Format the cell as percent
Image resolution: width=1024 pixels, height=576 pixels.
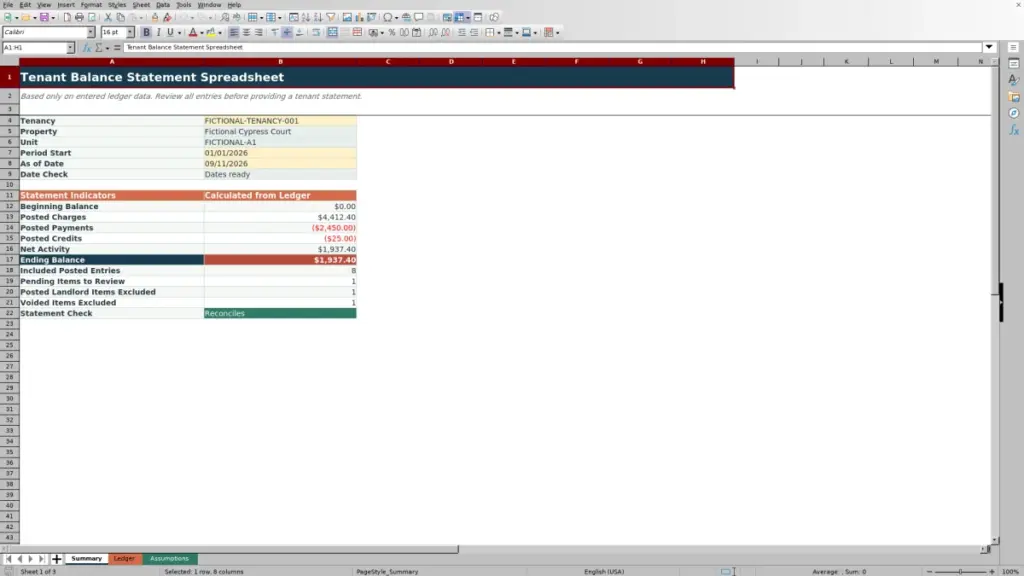point(392,32)
